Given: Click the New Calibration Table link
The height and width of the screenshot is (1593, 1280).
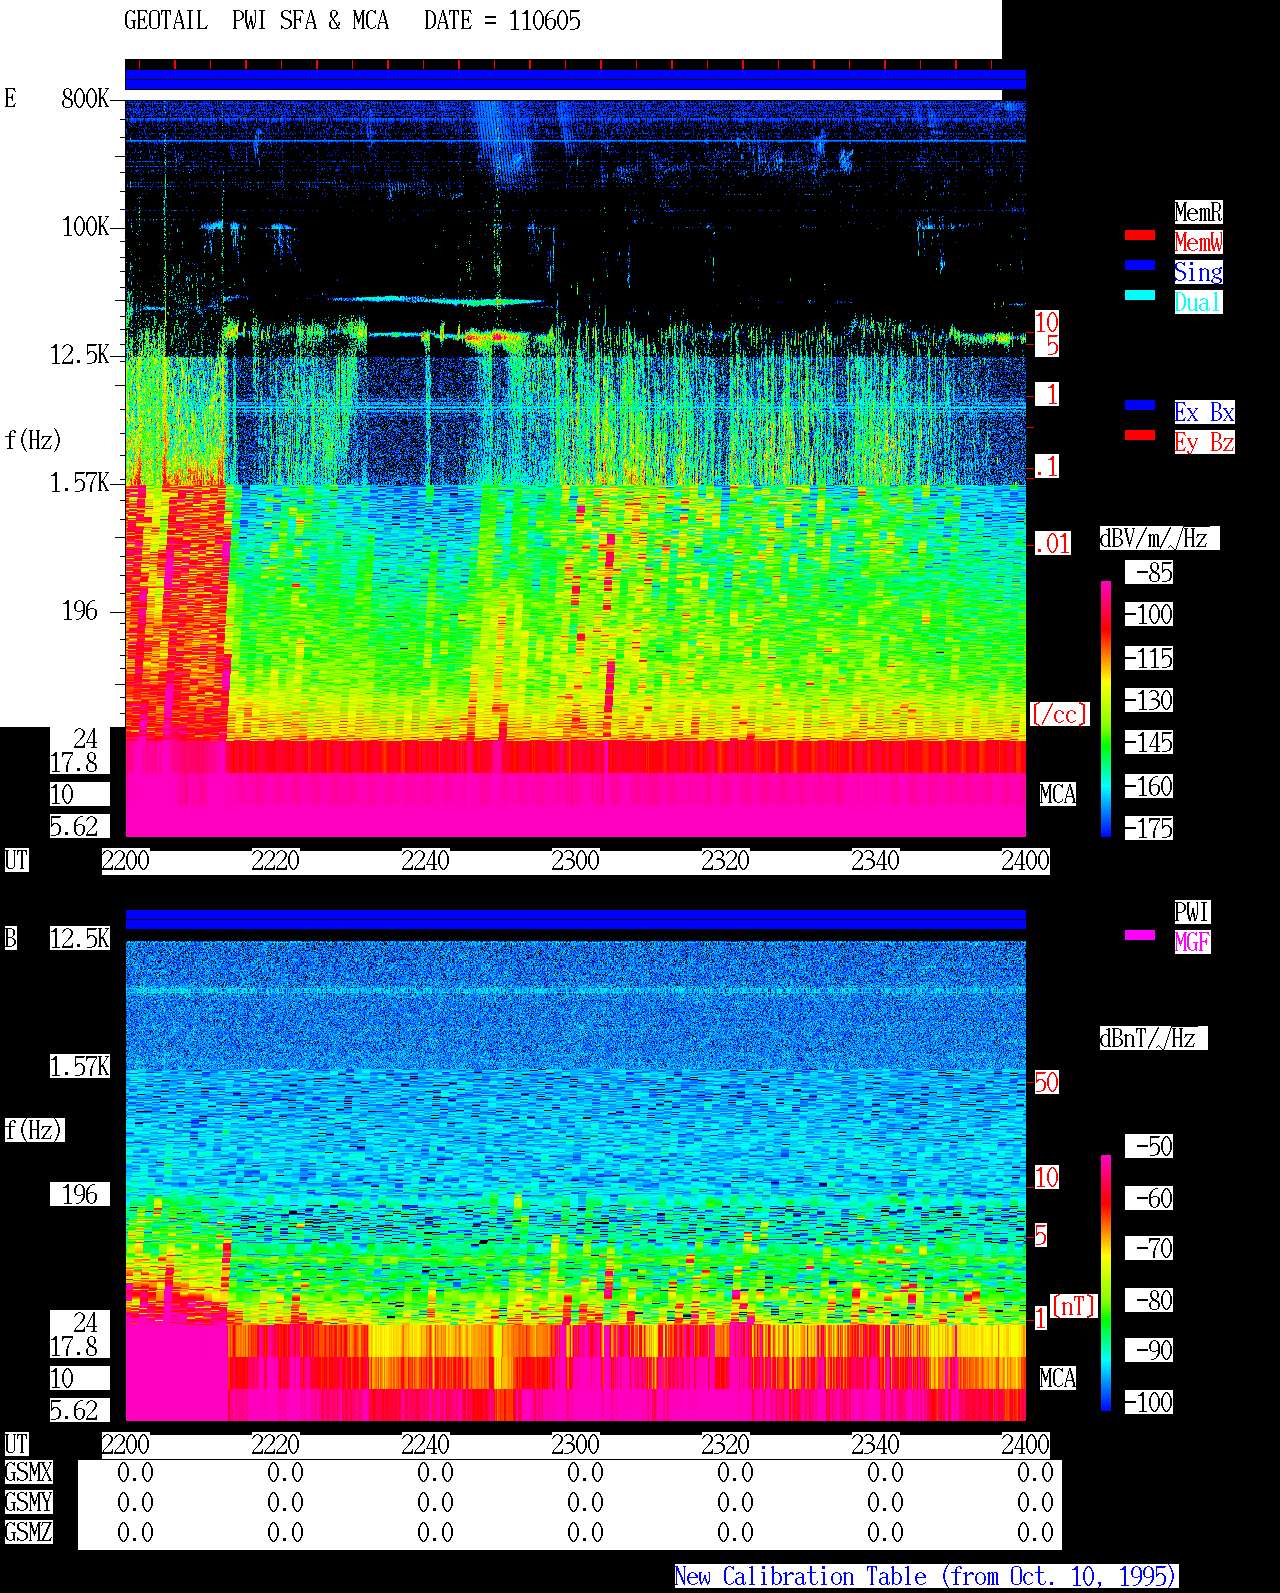Looking at the screenshot, I should 926,1577.
